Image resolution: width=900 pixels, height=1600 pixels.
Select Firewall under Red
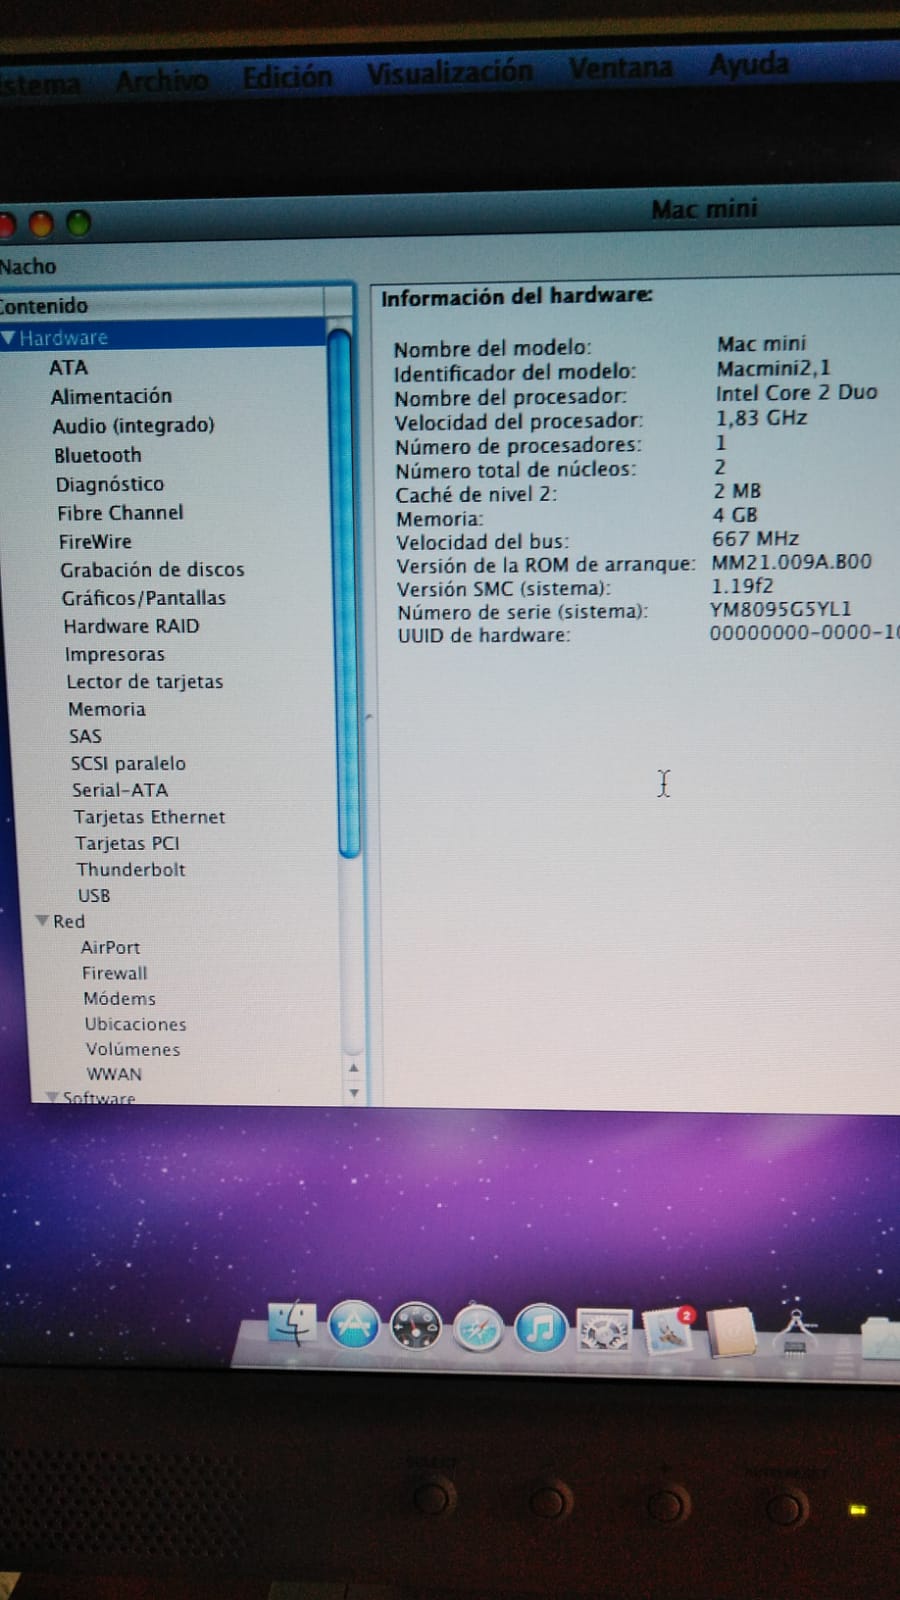coord(114,973)
